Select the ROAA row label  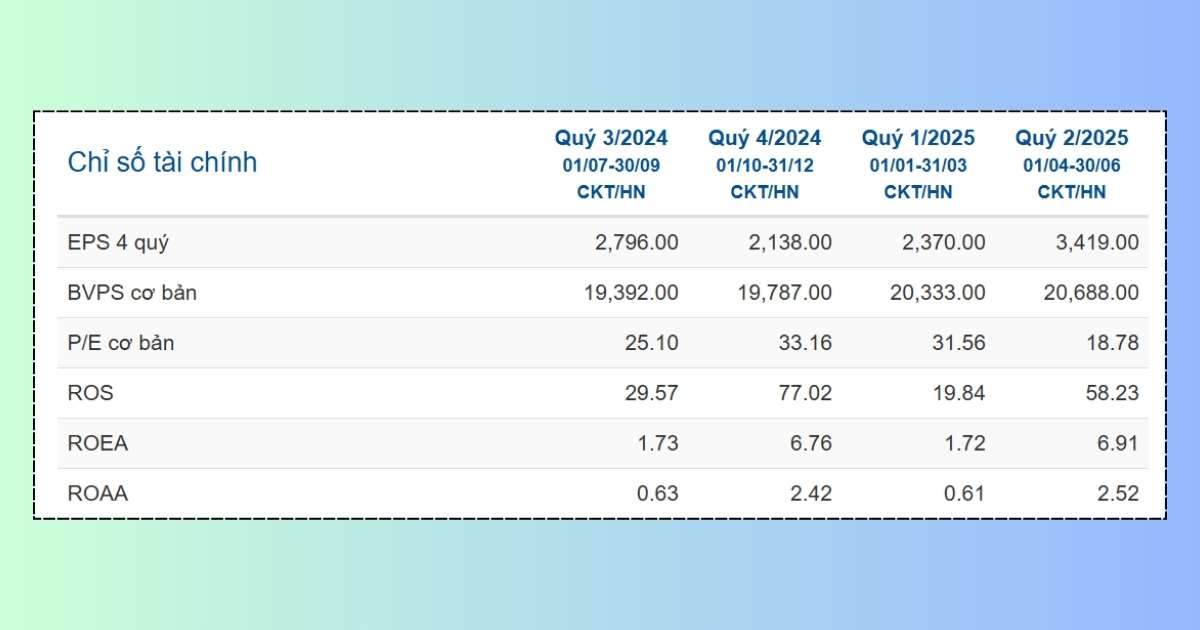click(98, 493)
